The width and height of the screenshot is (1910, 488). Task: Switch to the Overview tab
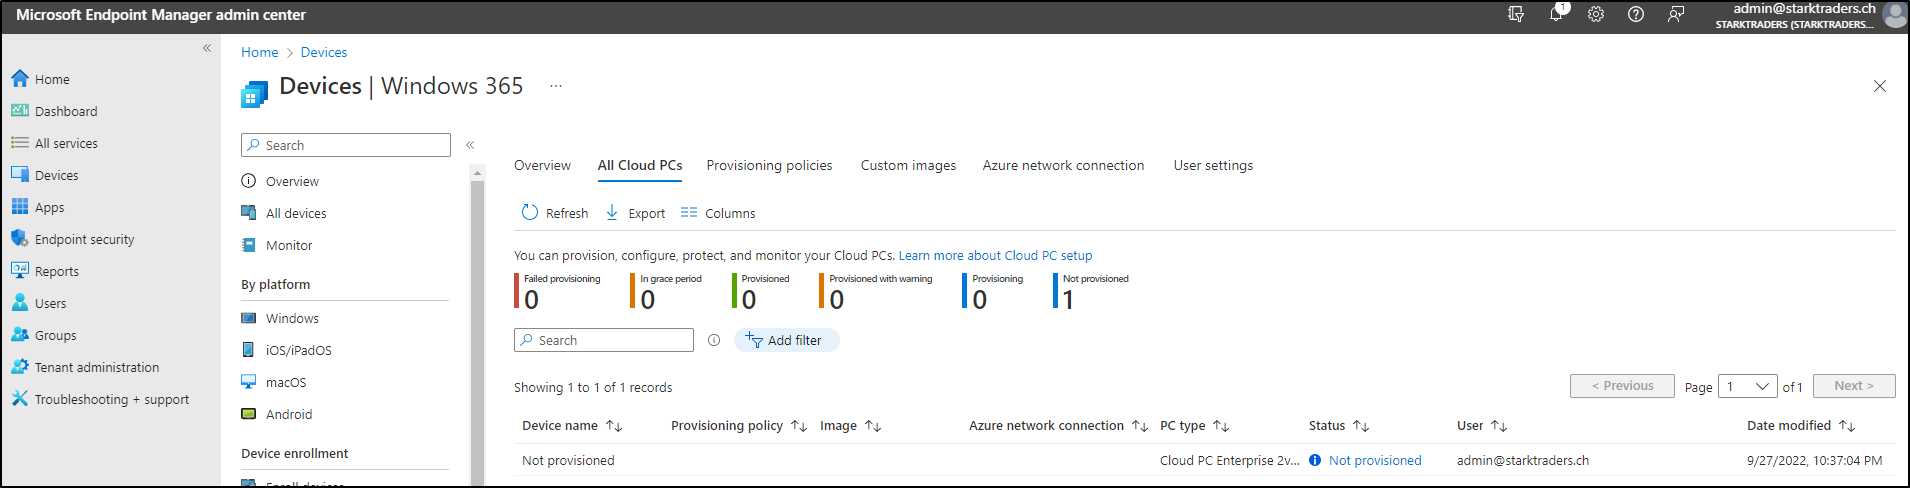coord(542,165)
